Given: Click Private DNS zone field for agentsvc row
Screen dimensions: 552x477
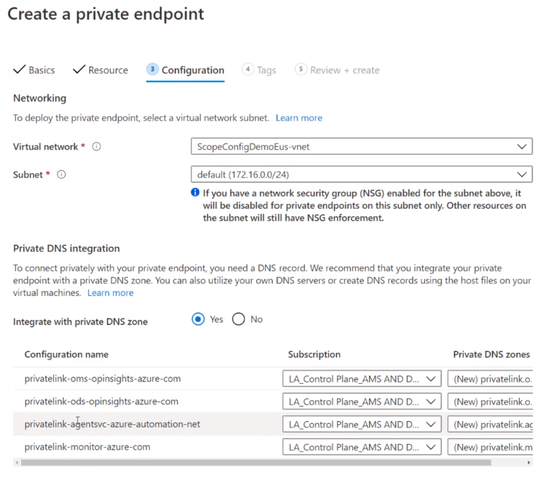Looking at the screenshot, I should click(490, 425).
